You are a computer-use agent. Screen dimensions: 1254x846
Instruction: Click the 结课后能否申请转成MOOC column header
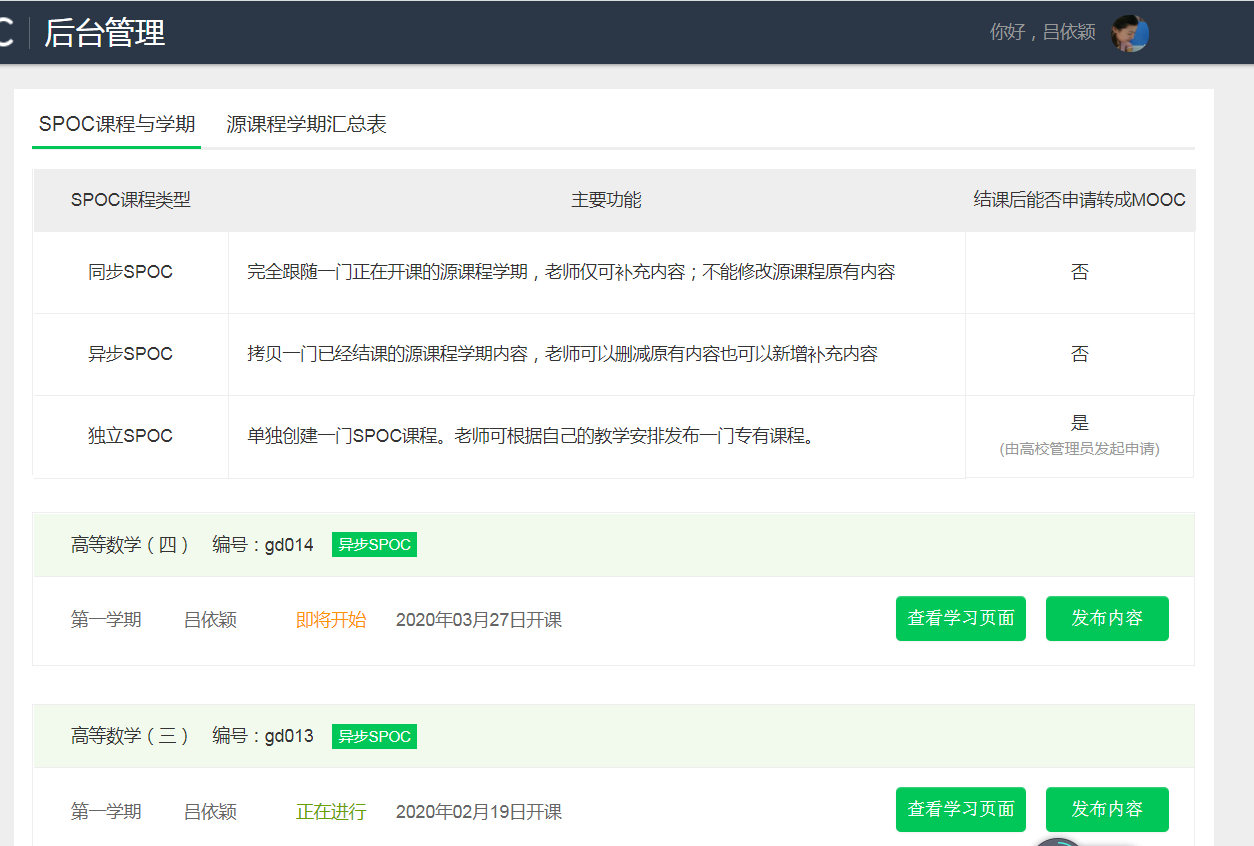tap(1079, 200)
